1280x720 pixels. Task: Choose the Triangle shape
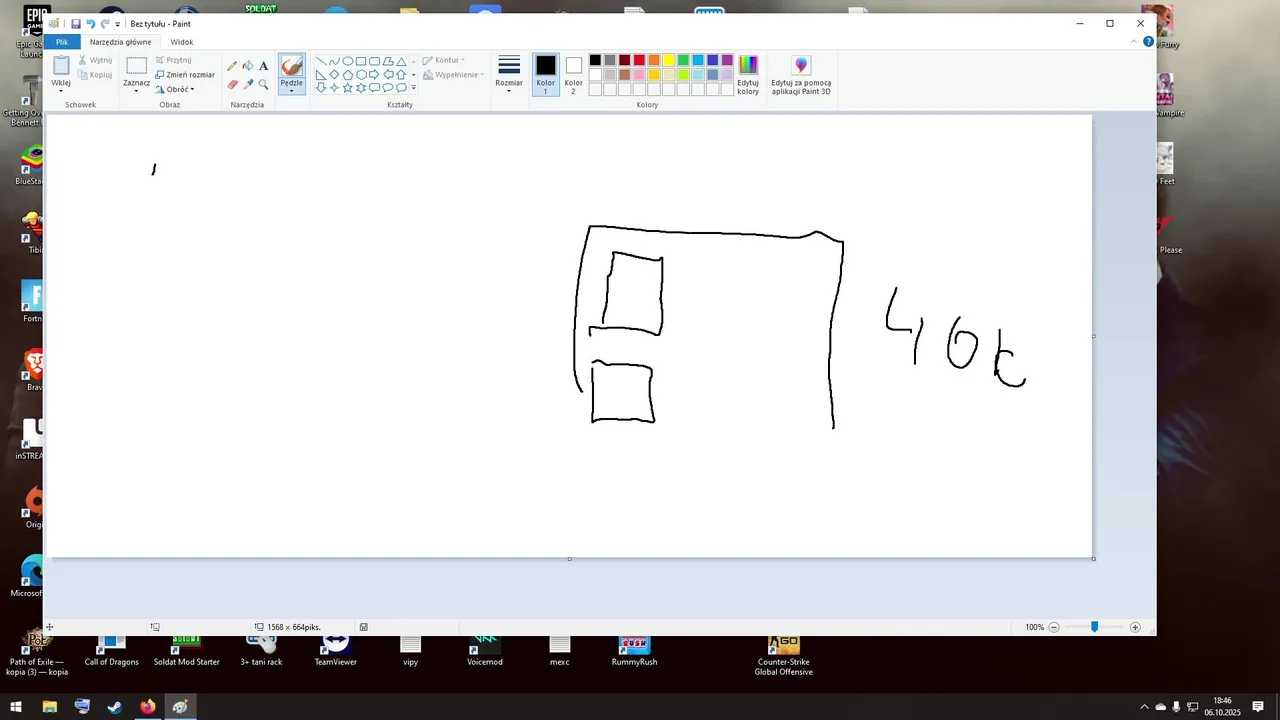tap(401, 61)
